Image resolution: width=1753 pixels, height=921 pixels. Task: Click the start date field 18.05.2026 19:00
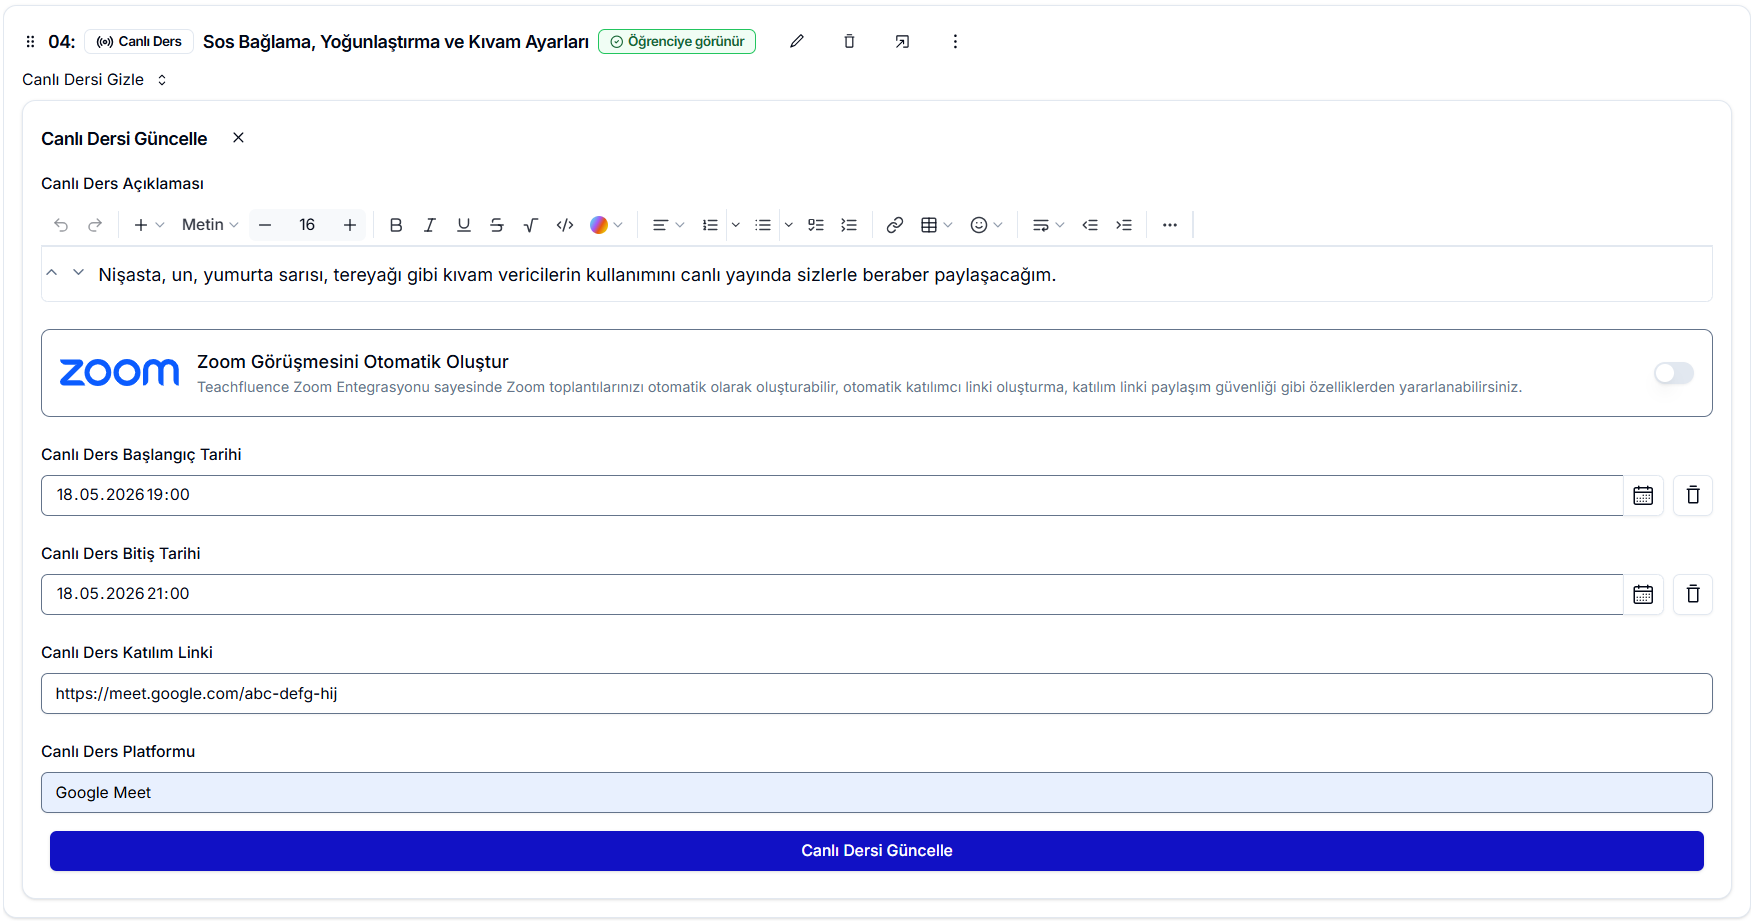tap(832, 495)
